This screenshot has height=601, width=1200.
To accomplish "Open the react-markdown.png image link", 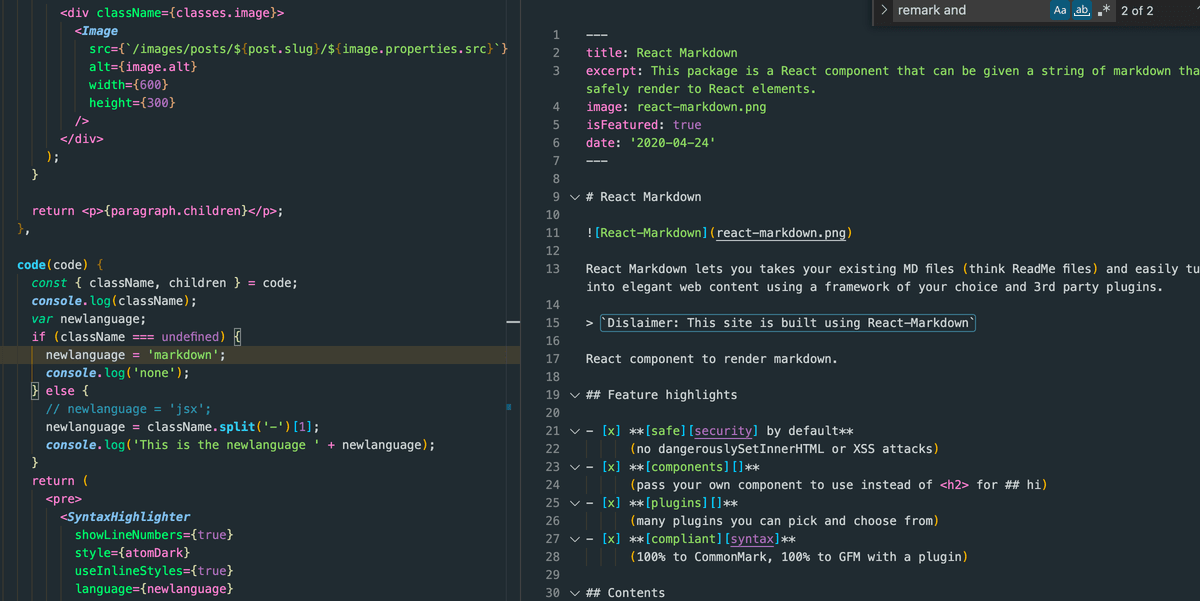I will pos(782,233).
